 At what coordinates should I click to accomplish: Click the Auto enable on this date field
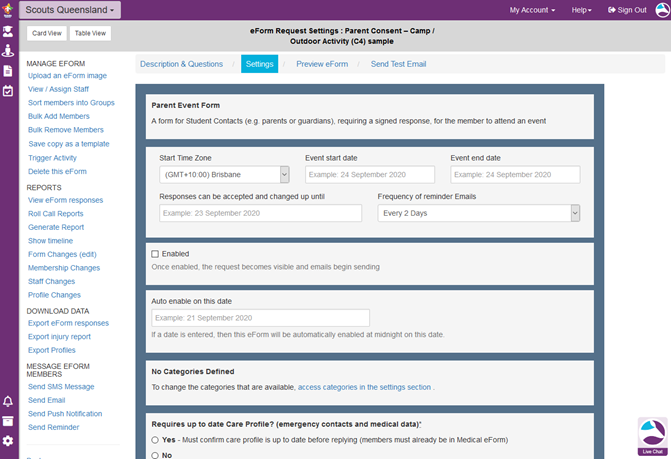tap(260, 318)
